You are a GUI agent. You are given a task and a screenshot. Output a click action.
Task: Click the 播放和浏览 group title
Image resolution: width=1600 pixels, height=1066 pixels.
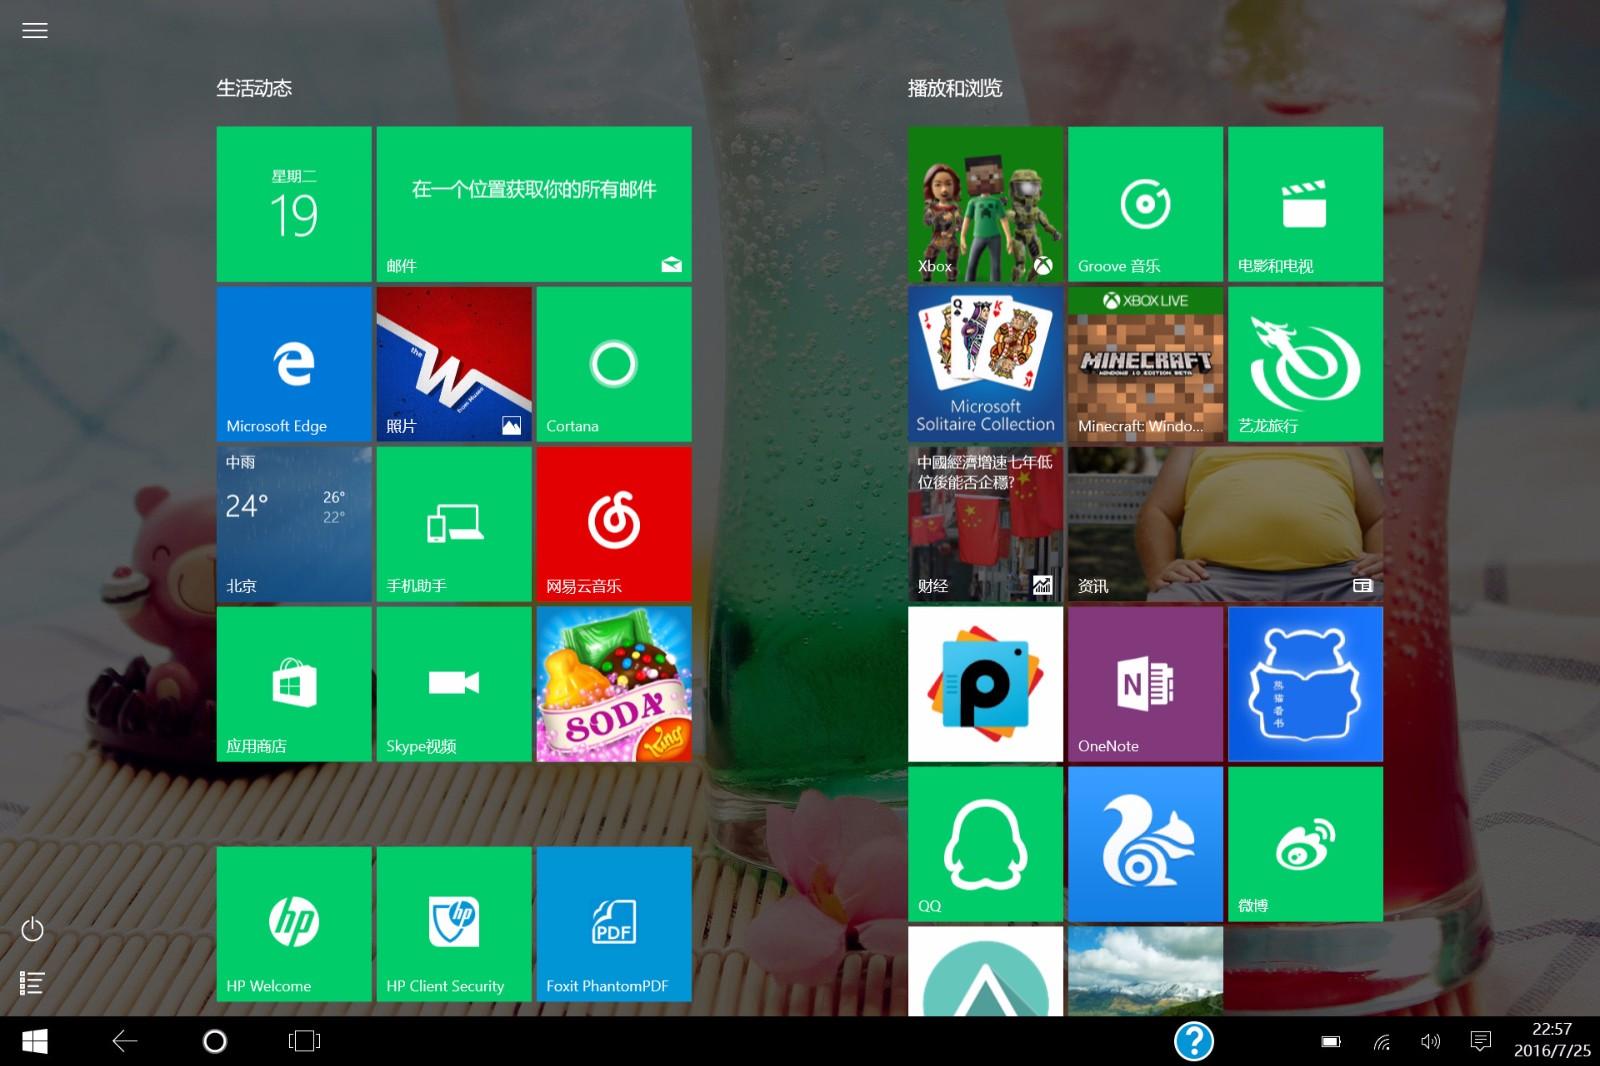[x=955, y=88]
